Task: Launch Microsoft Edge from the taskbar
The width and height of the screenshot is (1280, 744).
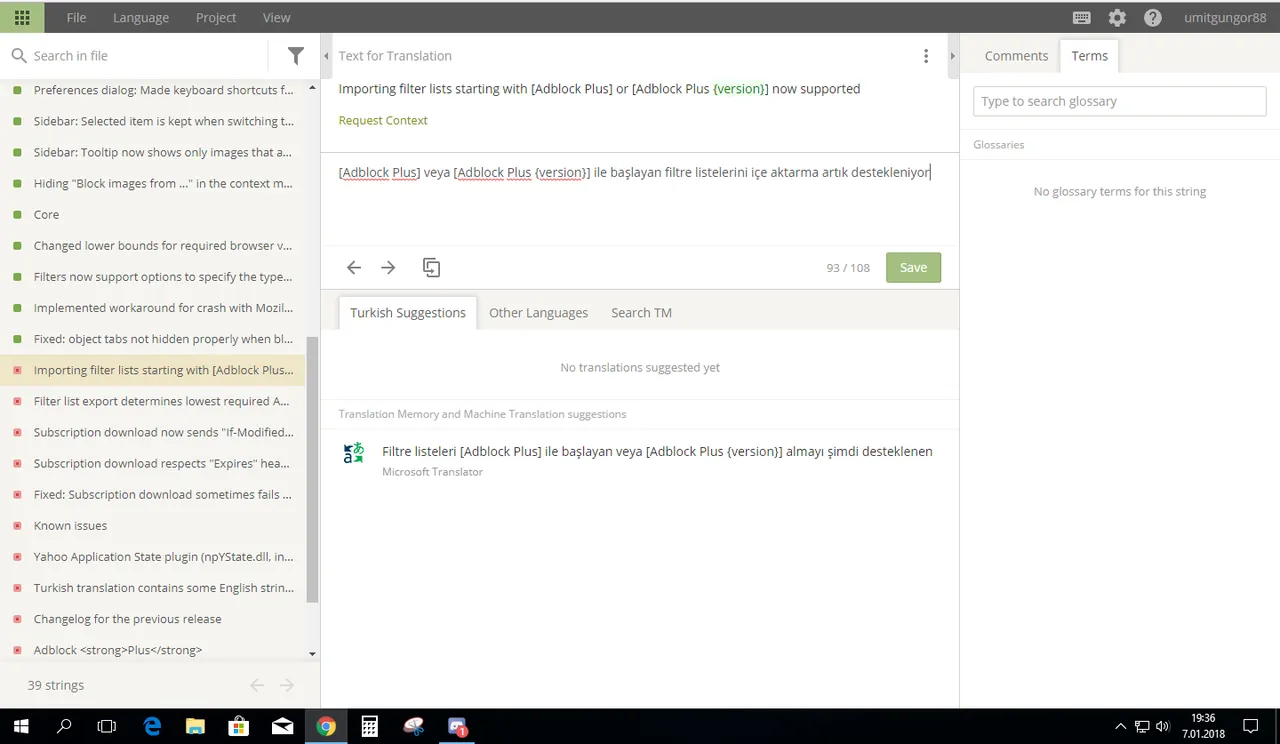Action: click(152, 727)
